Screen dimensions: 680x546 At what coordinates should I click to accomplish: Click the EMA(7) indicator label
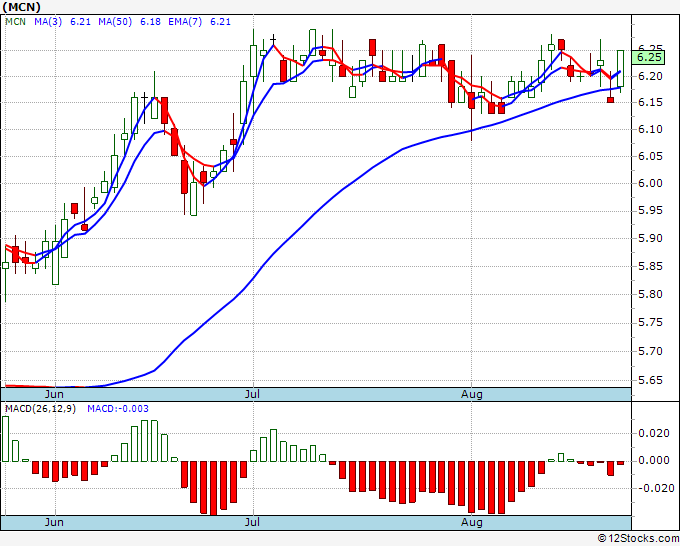[185, 22]
